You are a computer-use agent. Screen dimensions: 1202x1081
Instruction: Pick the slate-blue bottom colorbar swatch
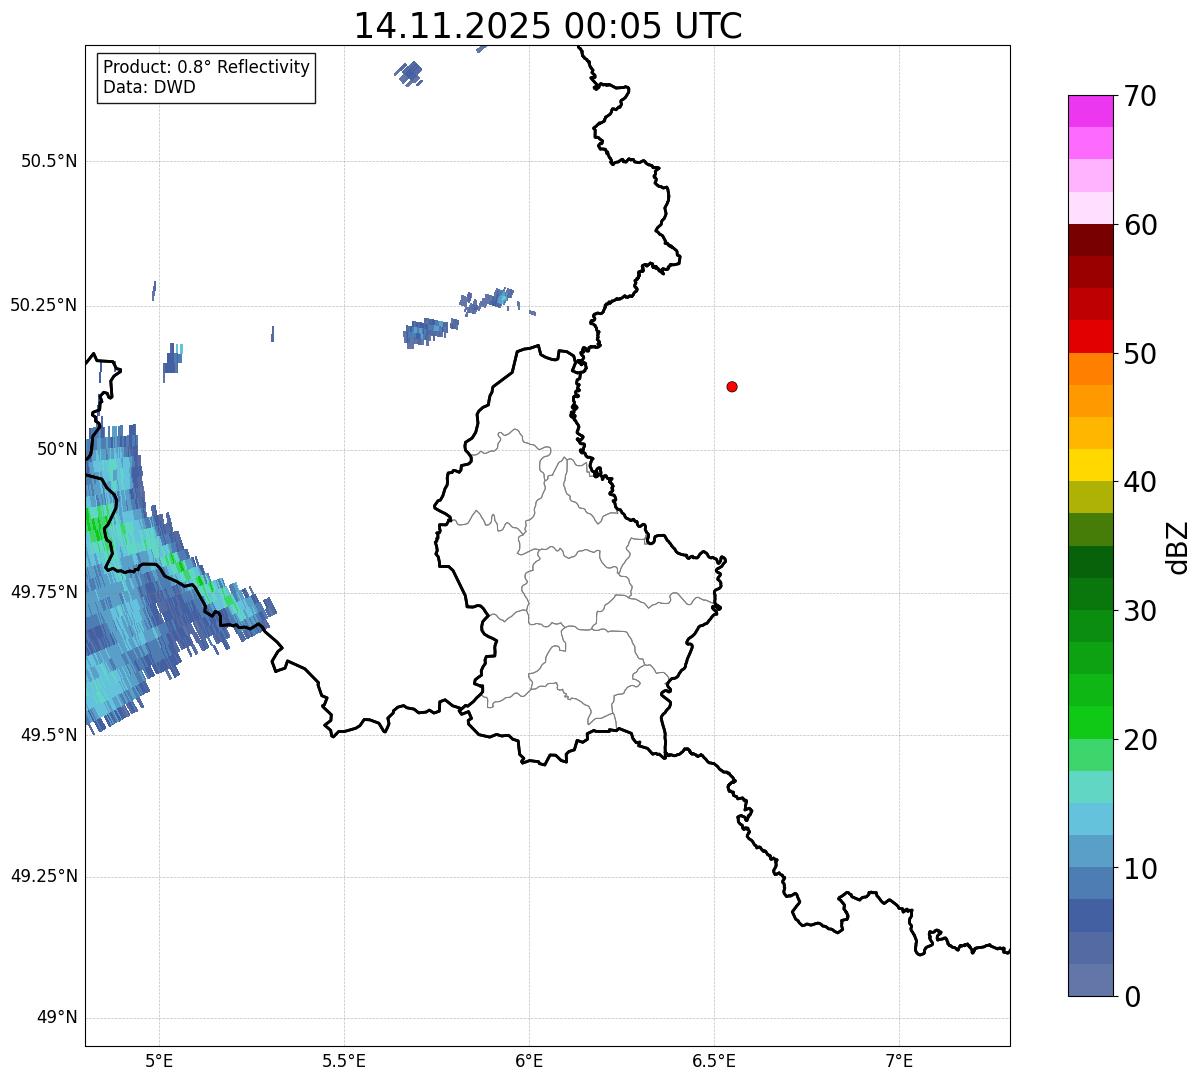coord(1090,979)
